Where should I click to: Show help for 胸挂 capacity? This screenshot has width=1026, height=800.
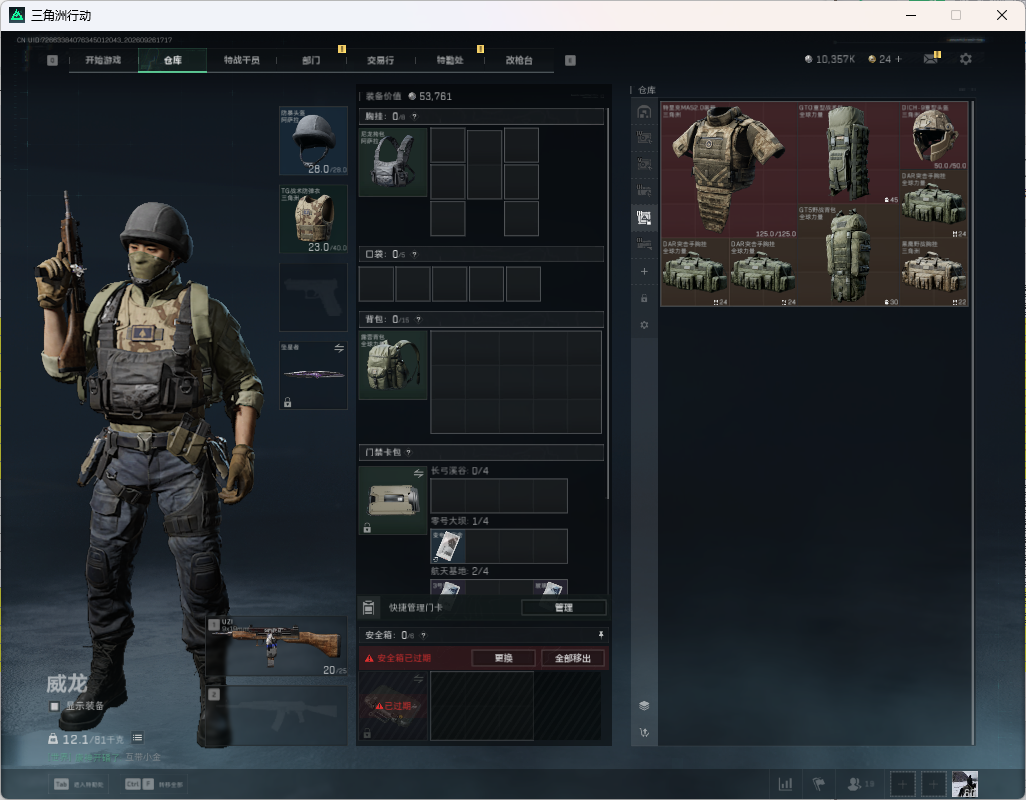point(414,116)
